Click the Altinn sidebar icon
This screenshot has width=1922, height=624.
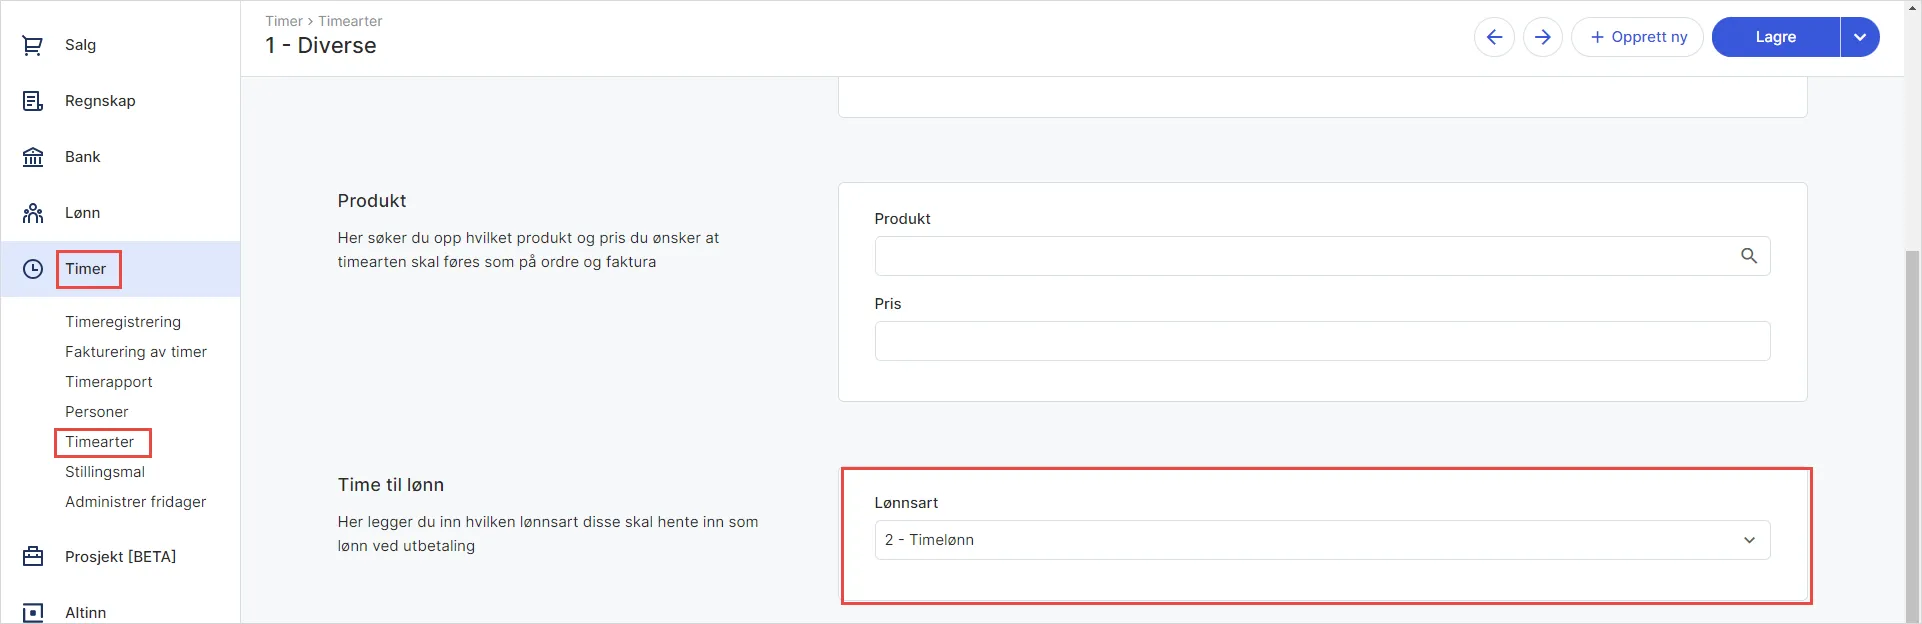pyautogui.click(x=33, y=612)
